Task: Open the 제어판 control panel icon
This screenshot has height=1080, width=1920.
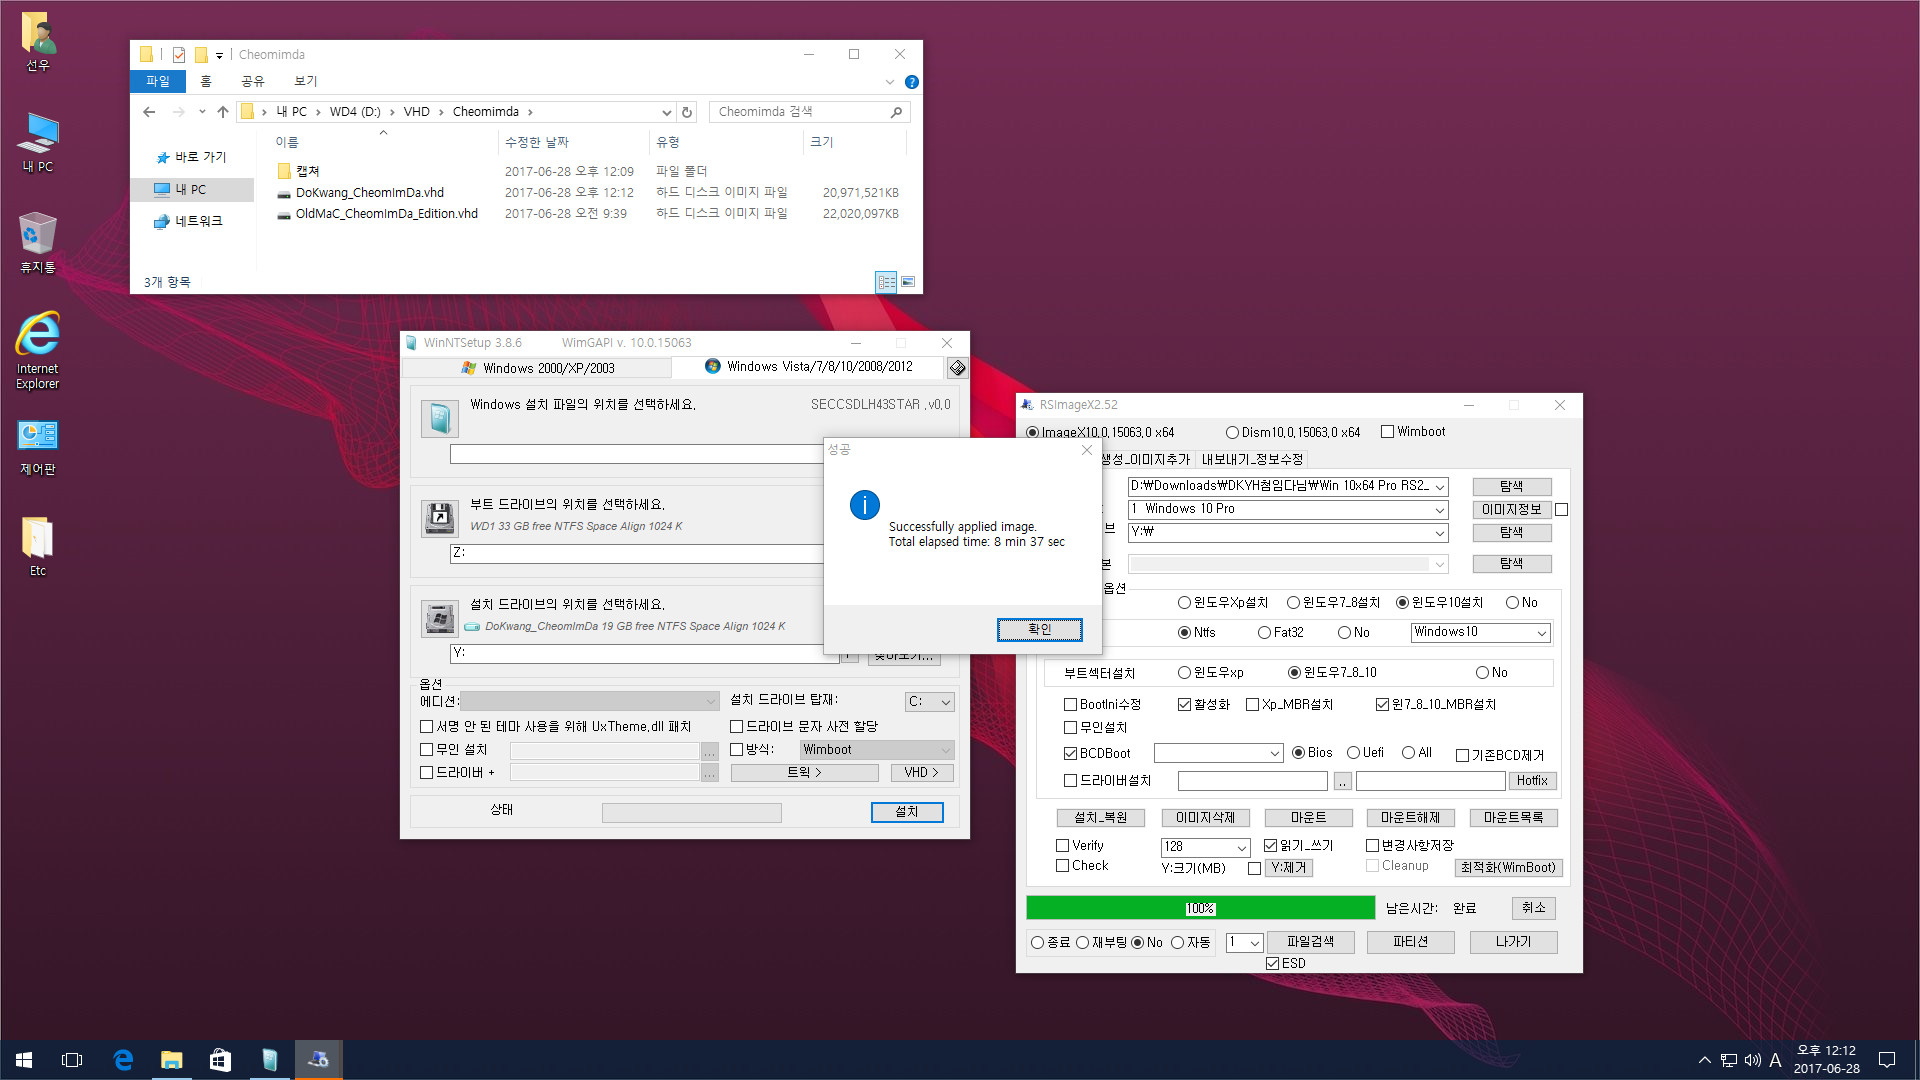Action: point(38,447)
